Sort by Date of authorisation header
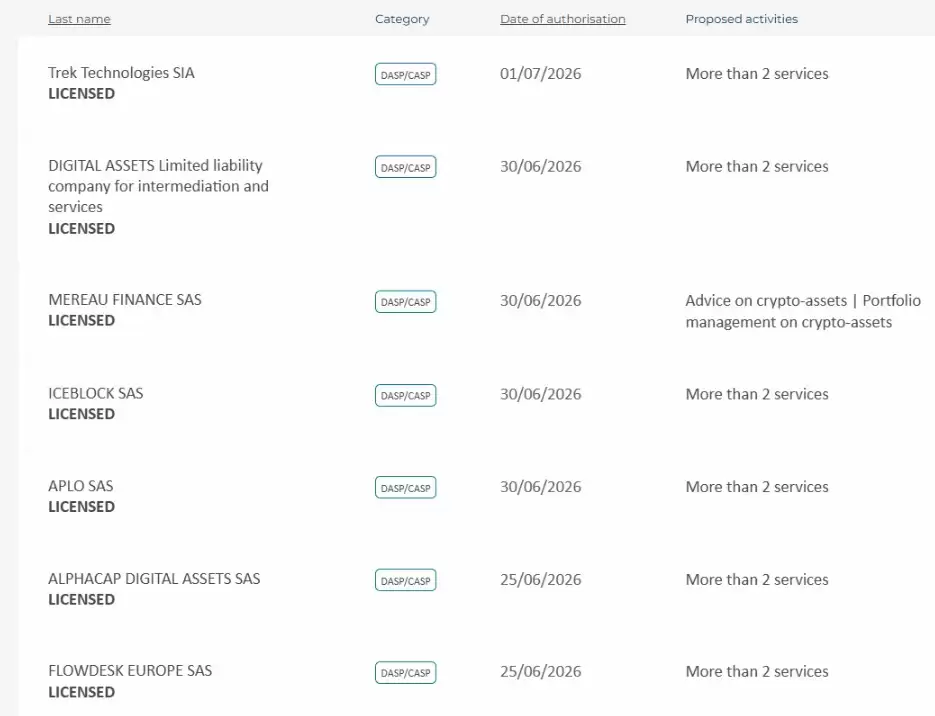This screenshot has height=716, width=935. pos(563,19)
